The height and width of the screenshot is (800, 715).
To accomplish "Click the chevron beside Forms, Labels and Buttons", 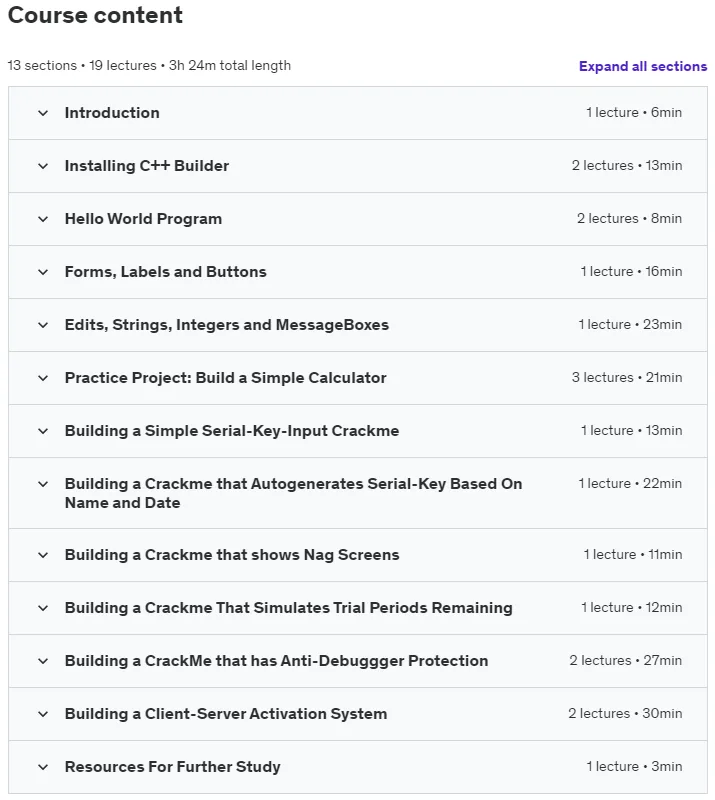I will (x=43, y=272).
